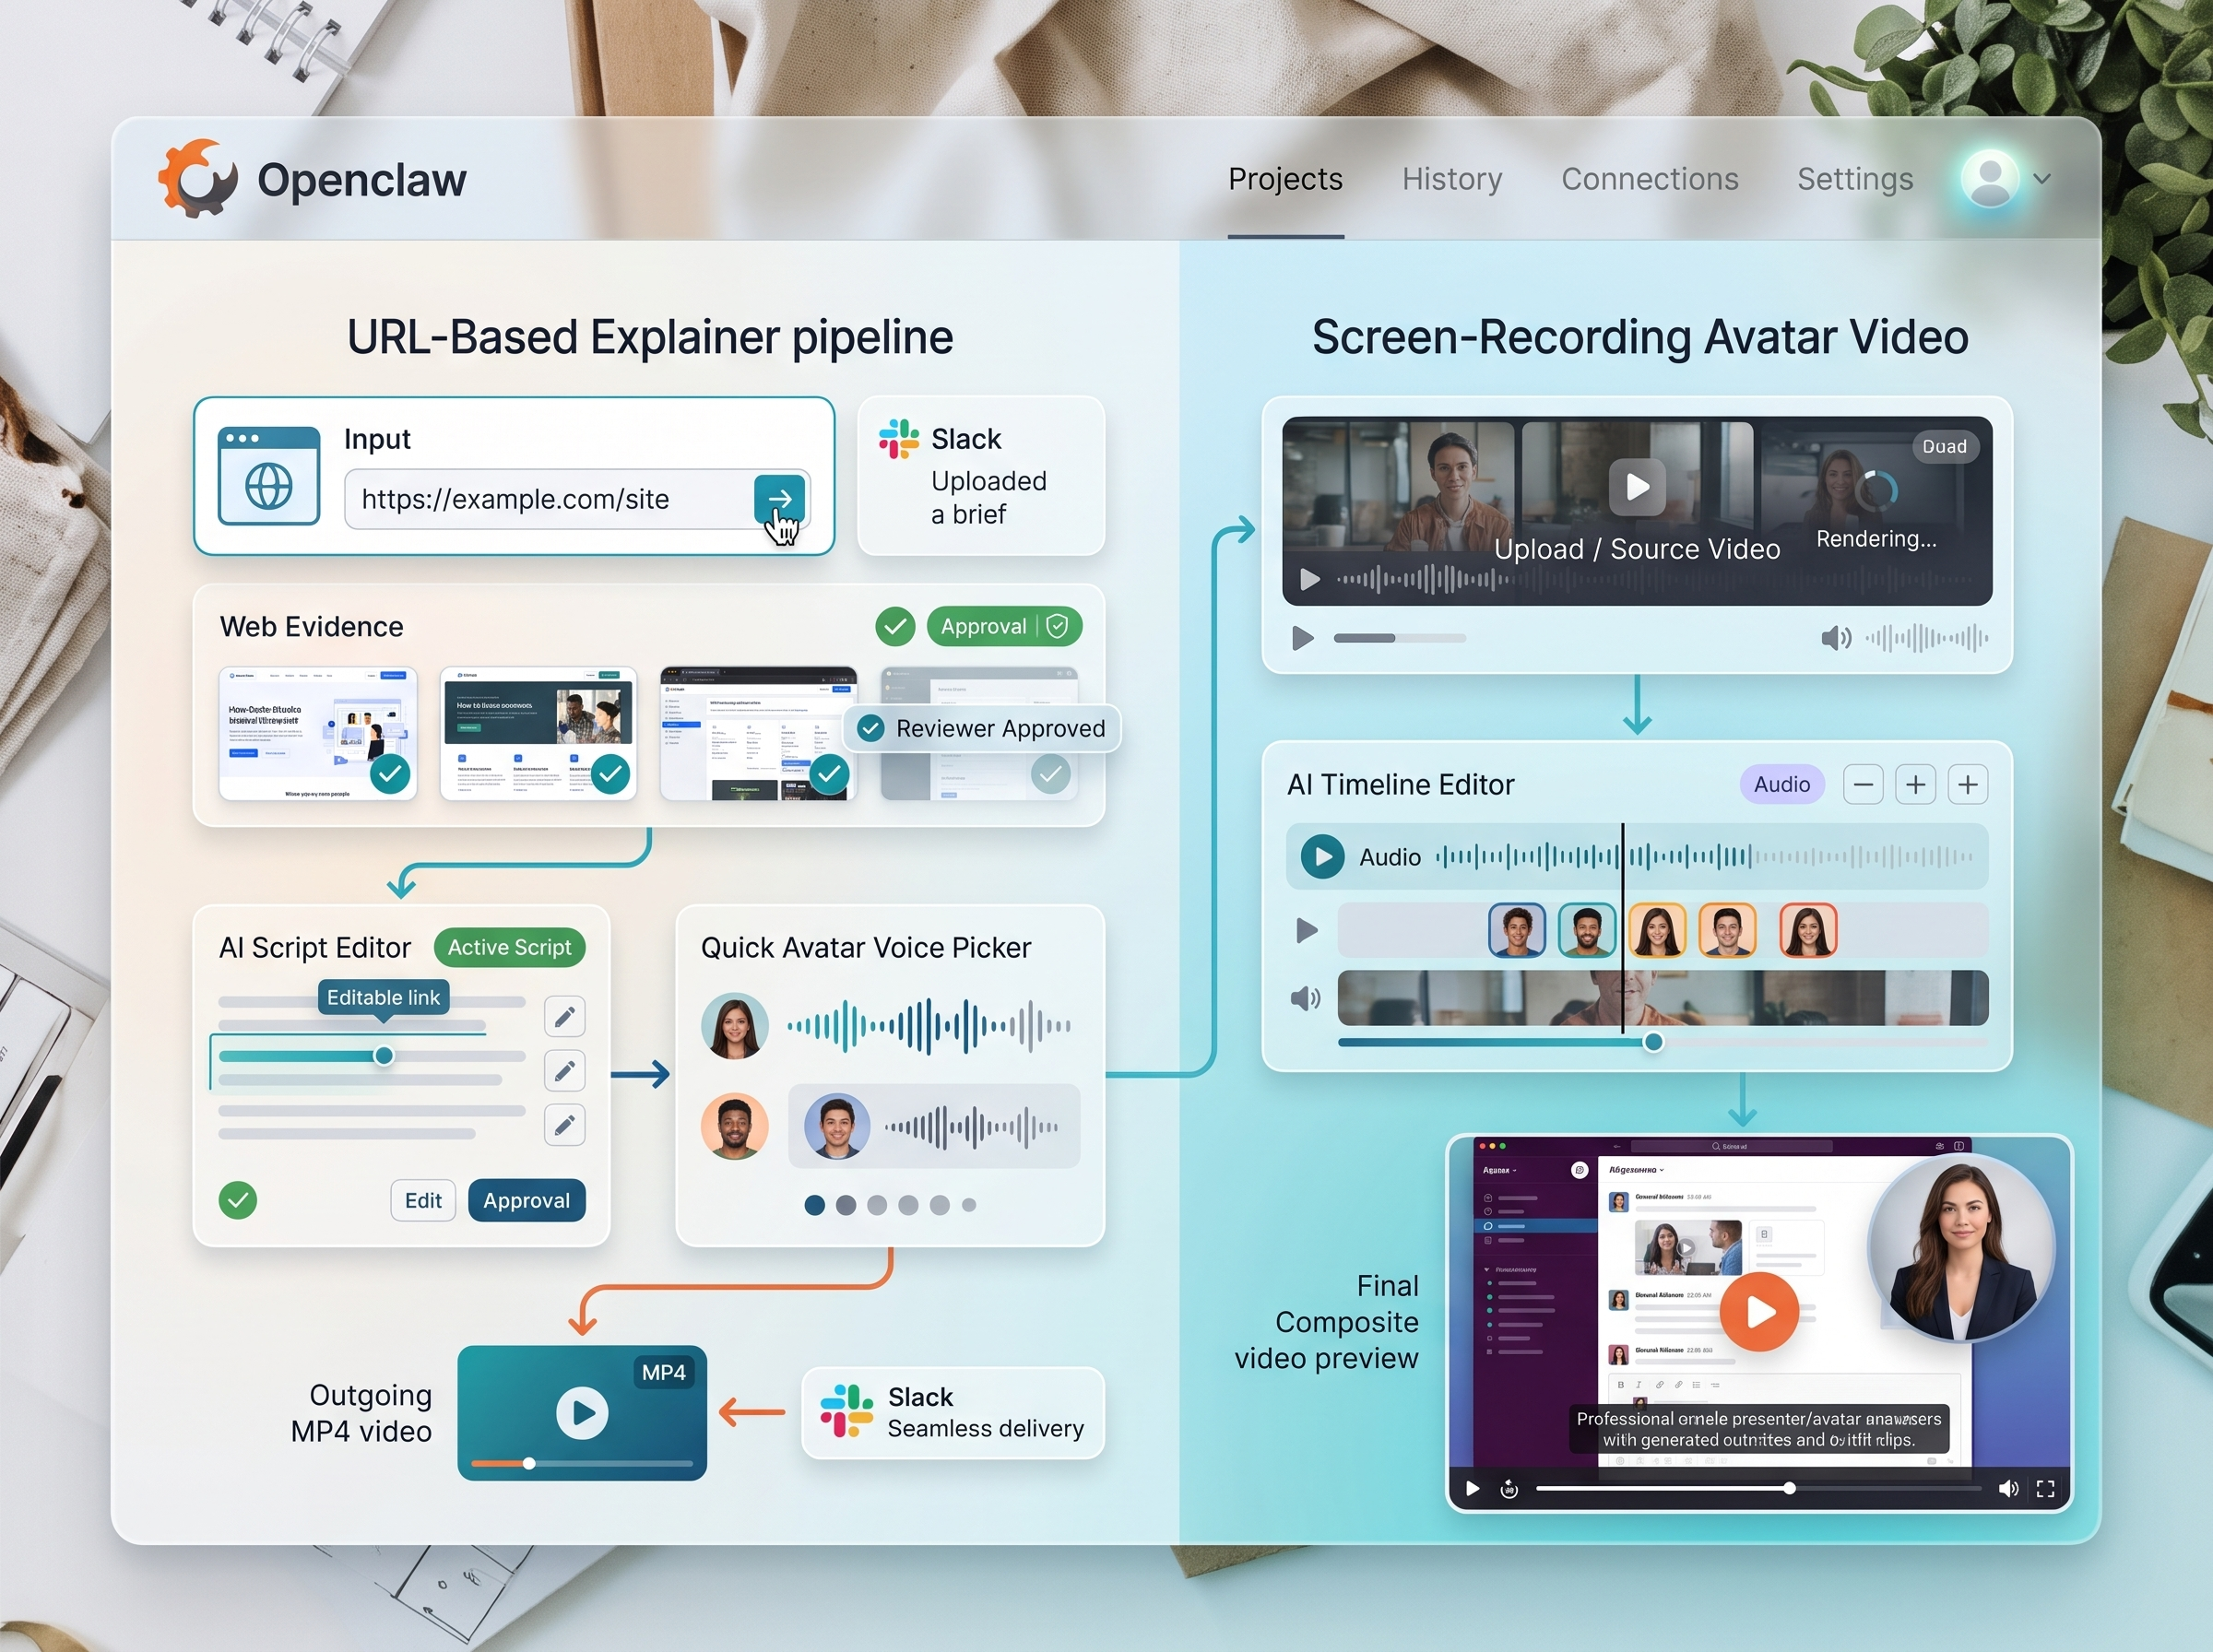Open the user profile dropdown chevron
Screen dimensions: 2213x1652
[2042, 179]
